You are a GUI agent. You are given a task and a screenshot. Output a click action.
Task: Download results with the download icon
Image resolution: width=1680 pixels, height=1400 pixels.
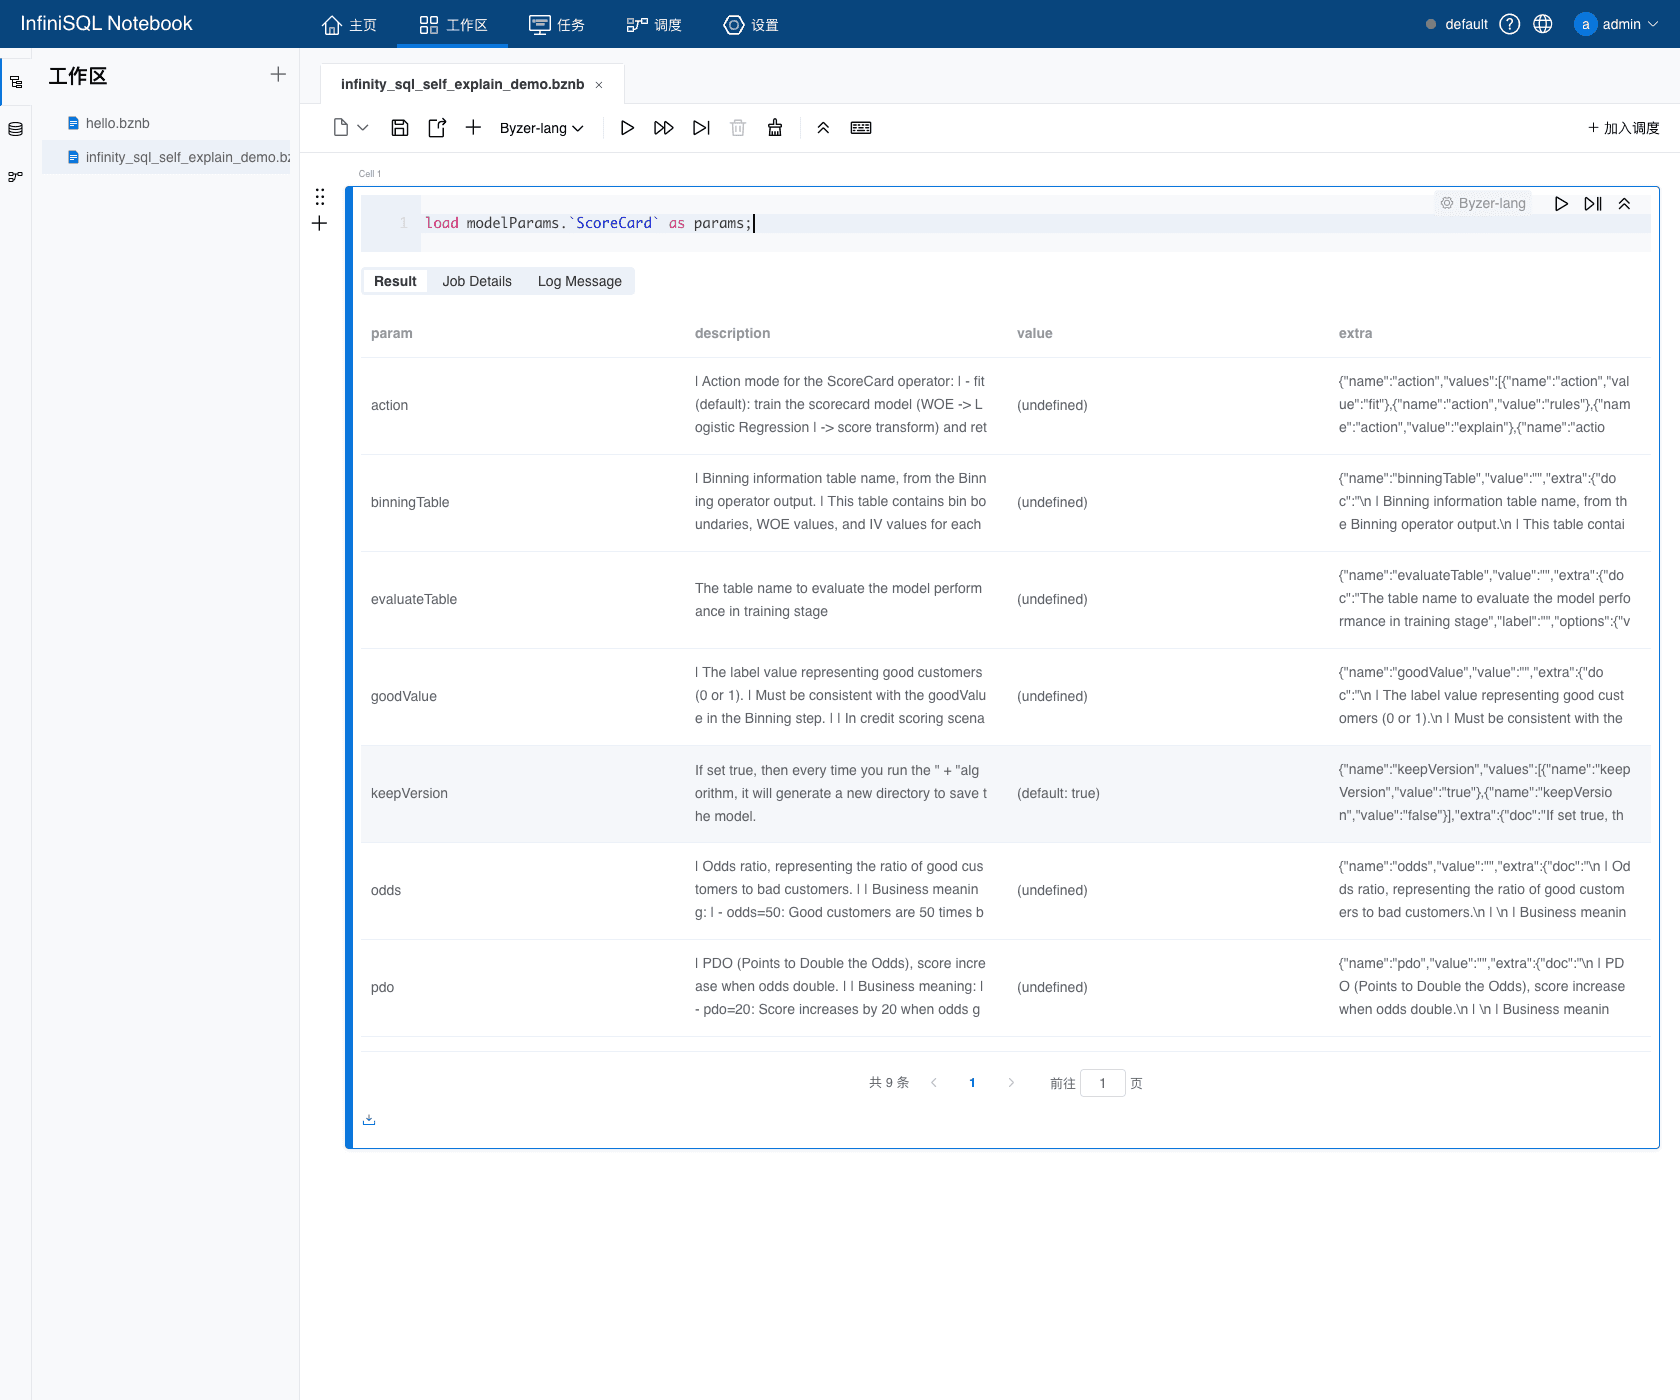[x=369, y=1120]
